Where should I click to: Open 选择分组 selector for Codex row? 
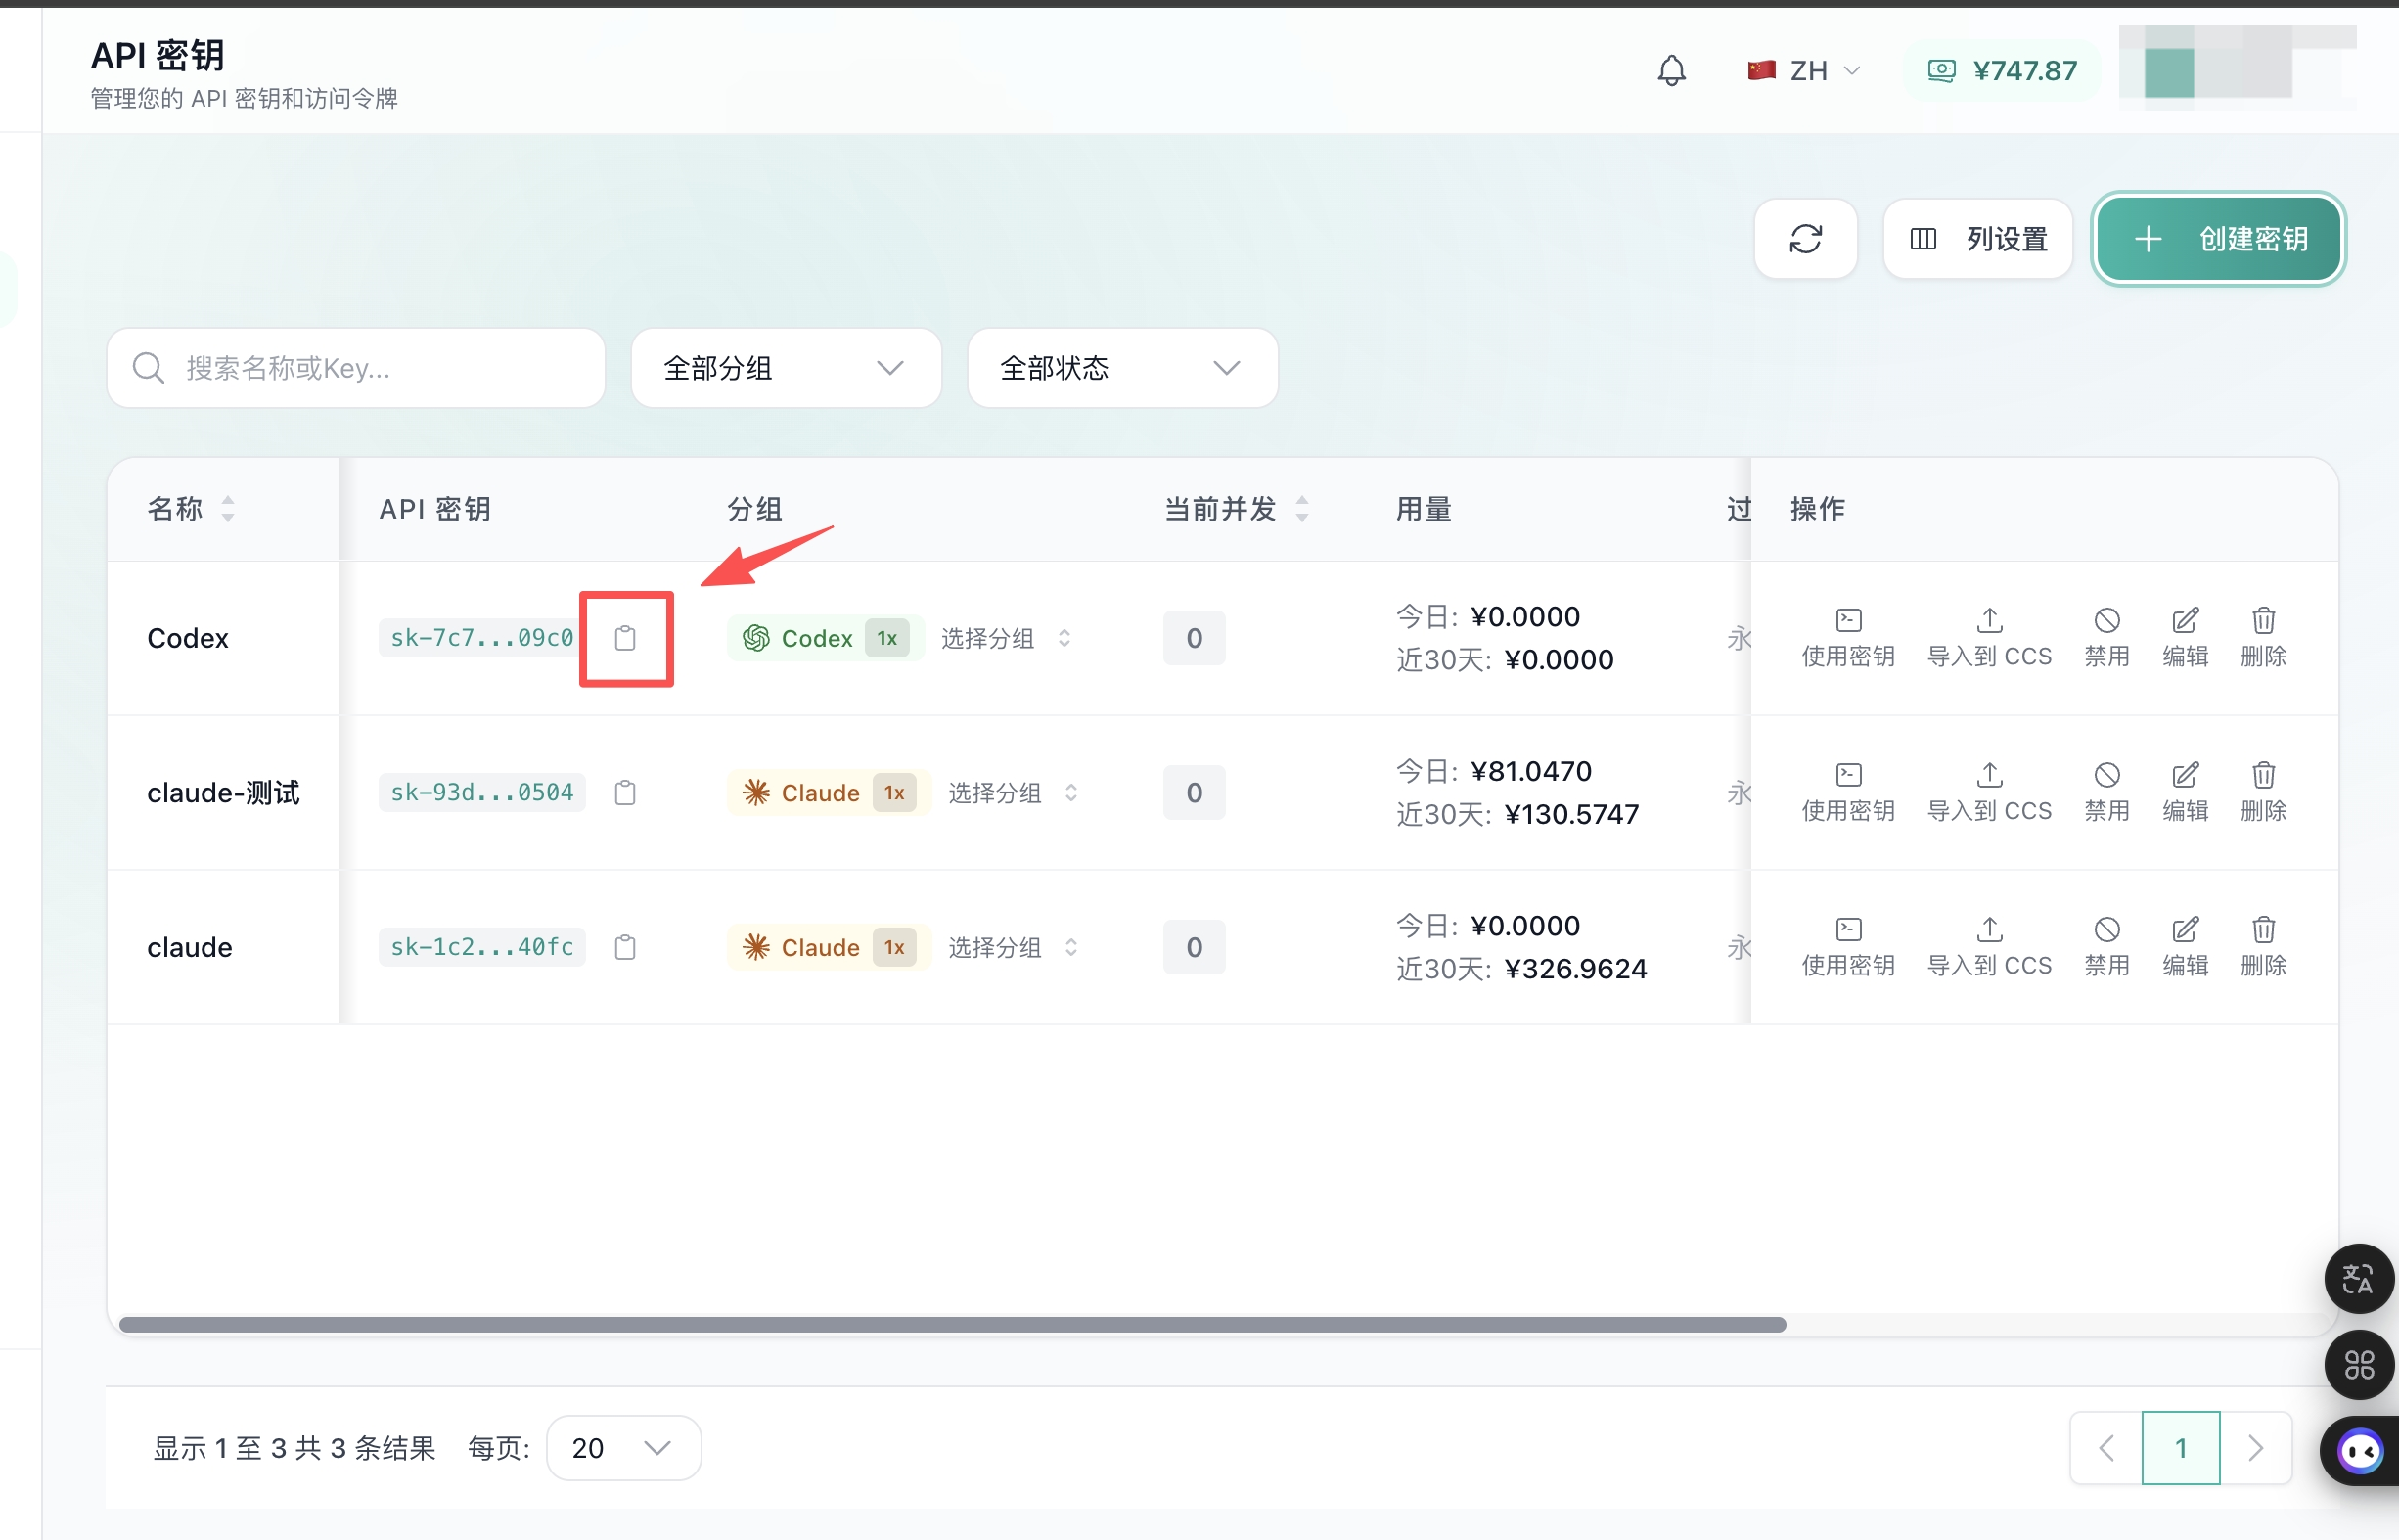click(x=1005, y=638)
